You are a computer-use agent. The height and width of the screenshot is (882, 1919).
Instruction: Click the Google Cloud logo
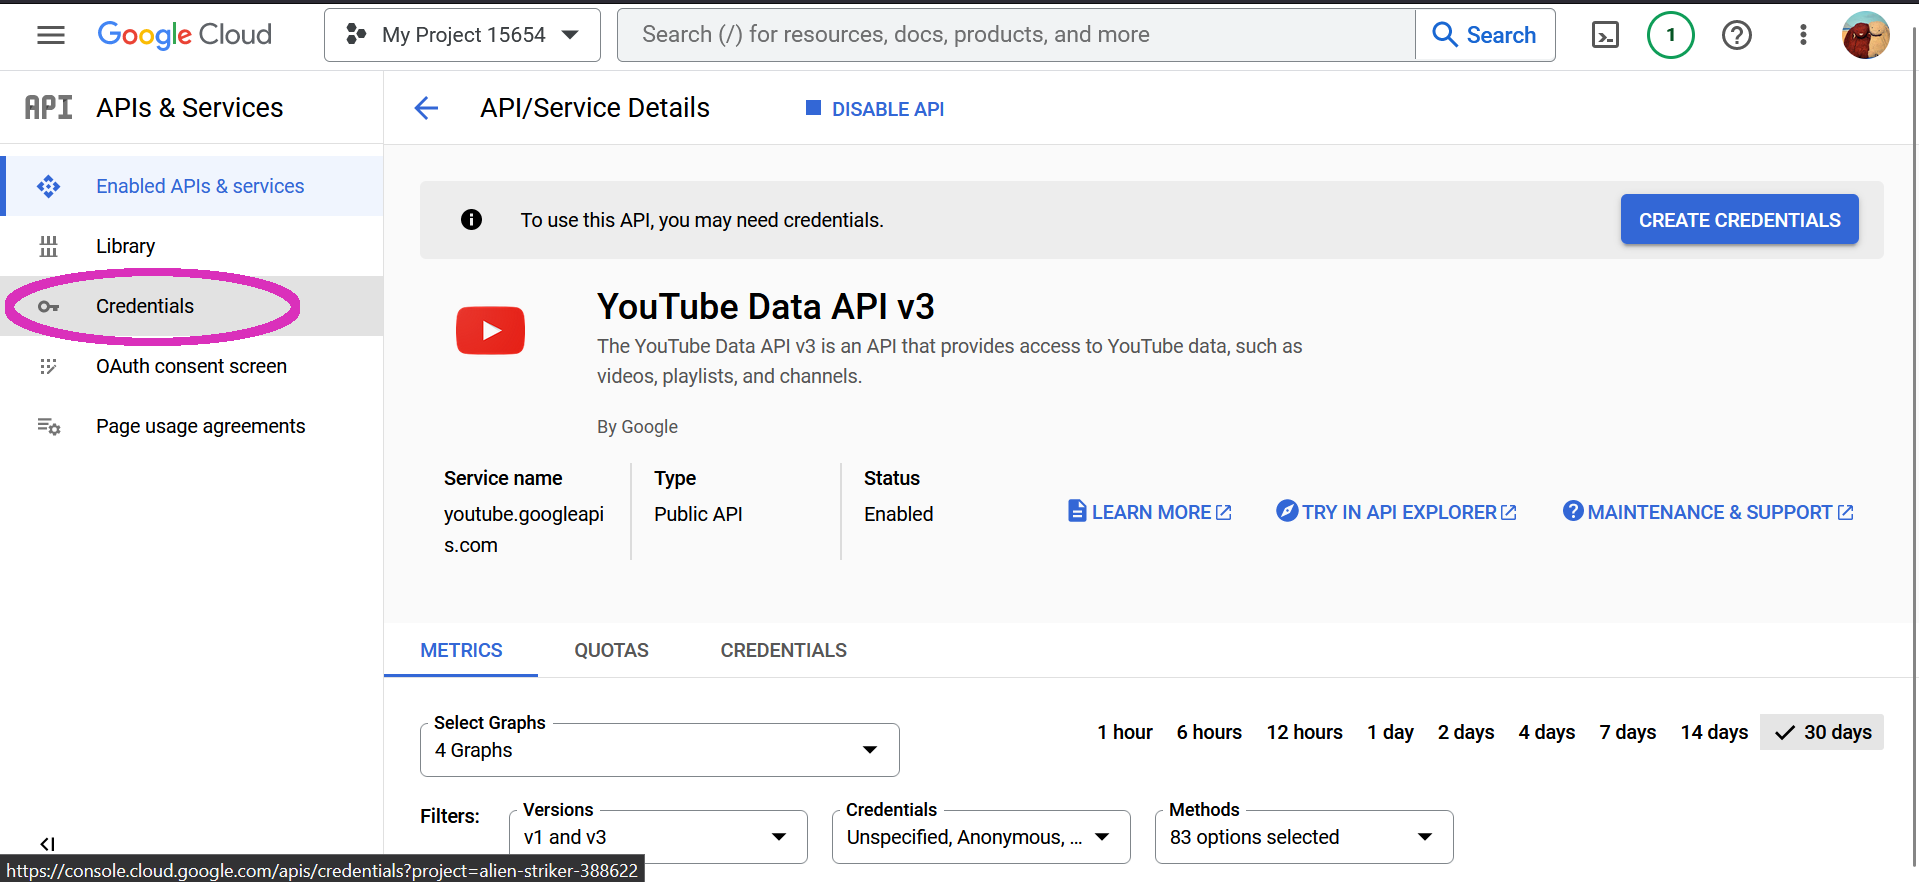point(184,35)
